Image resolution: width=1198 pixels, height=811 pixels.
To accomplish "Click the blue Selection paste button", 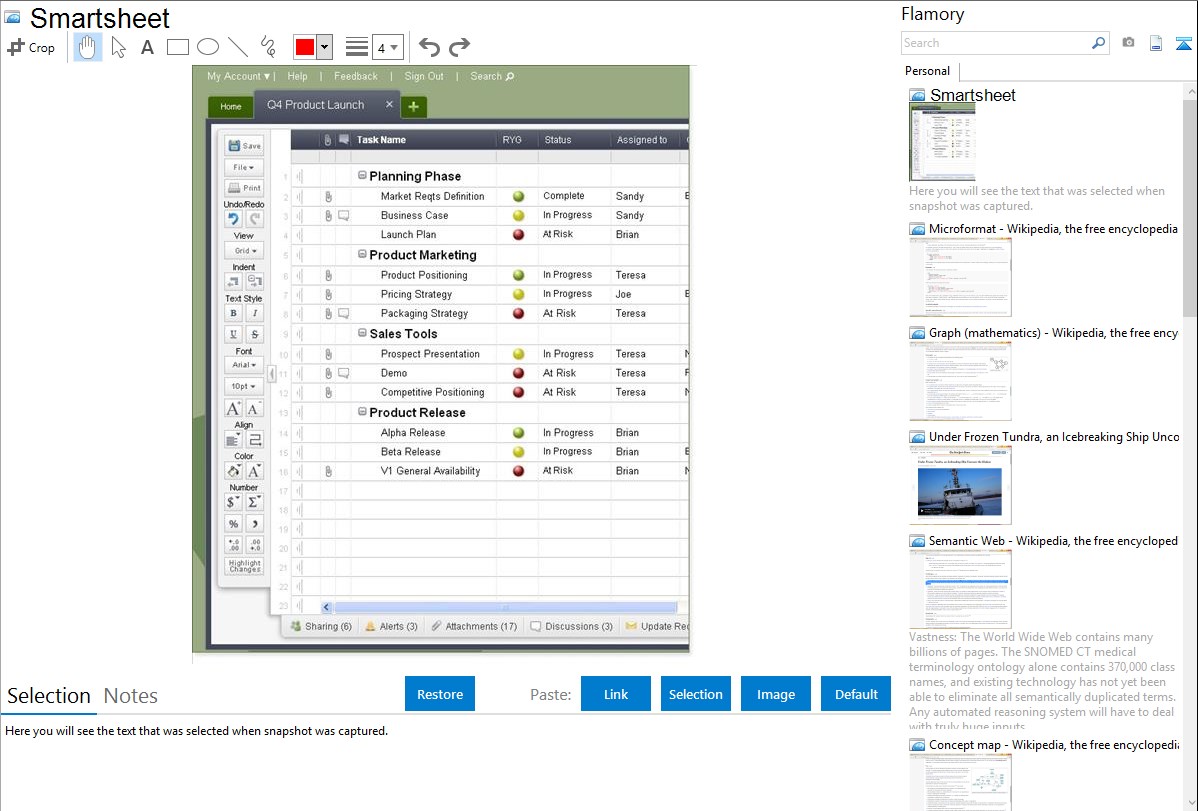I will pos(695,694).
